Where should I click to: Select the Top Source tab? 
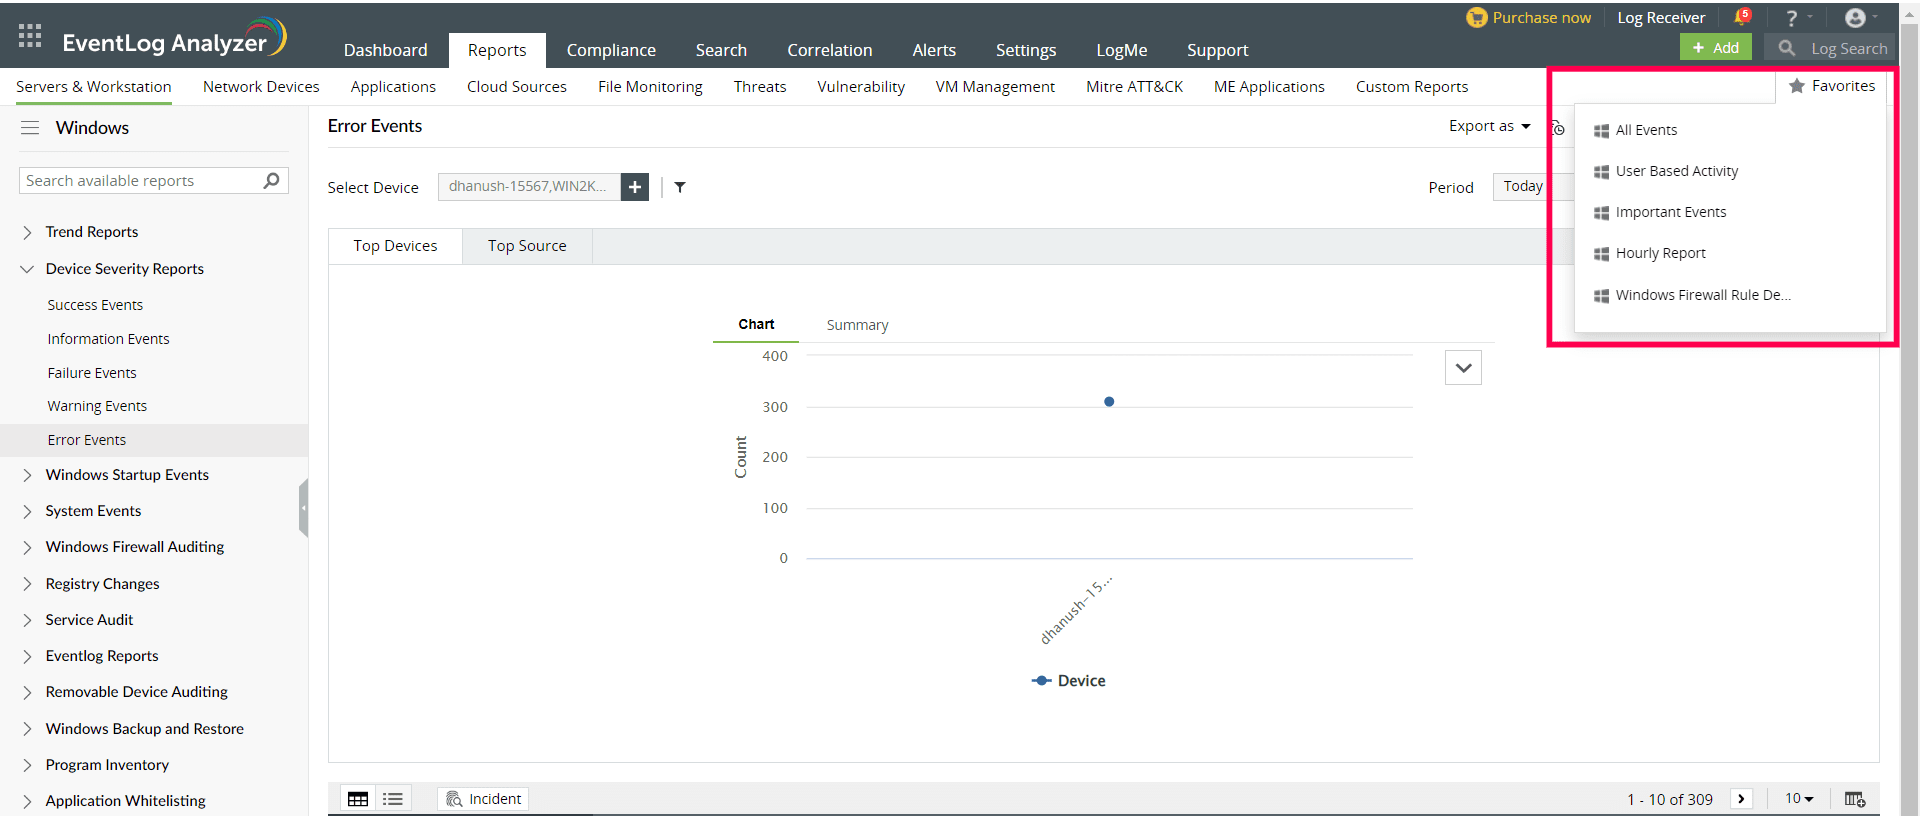(527, 246)
